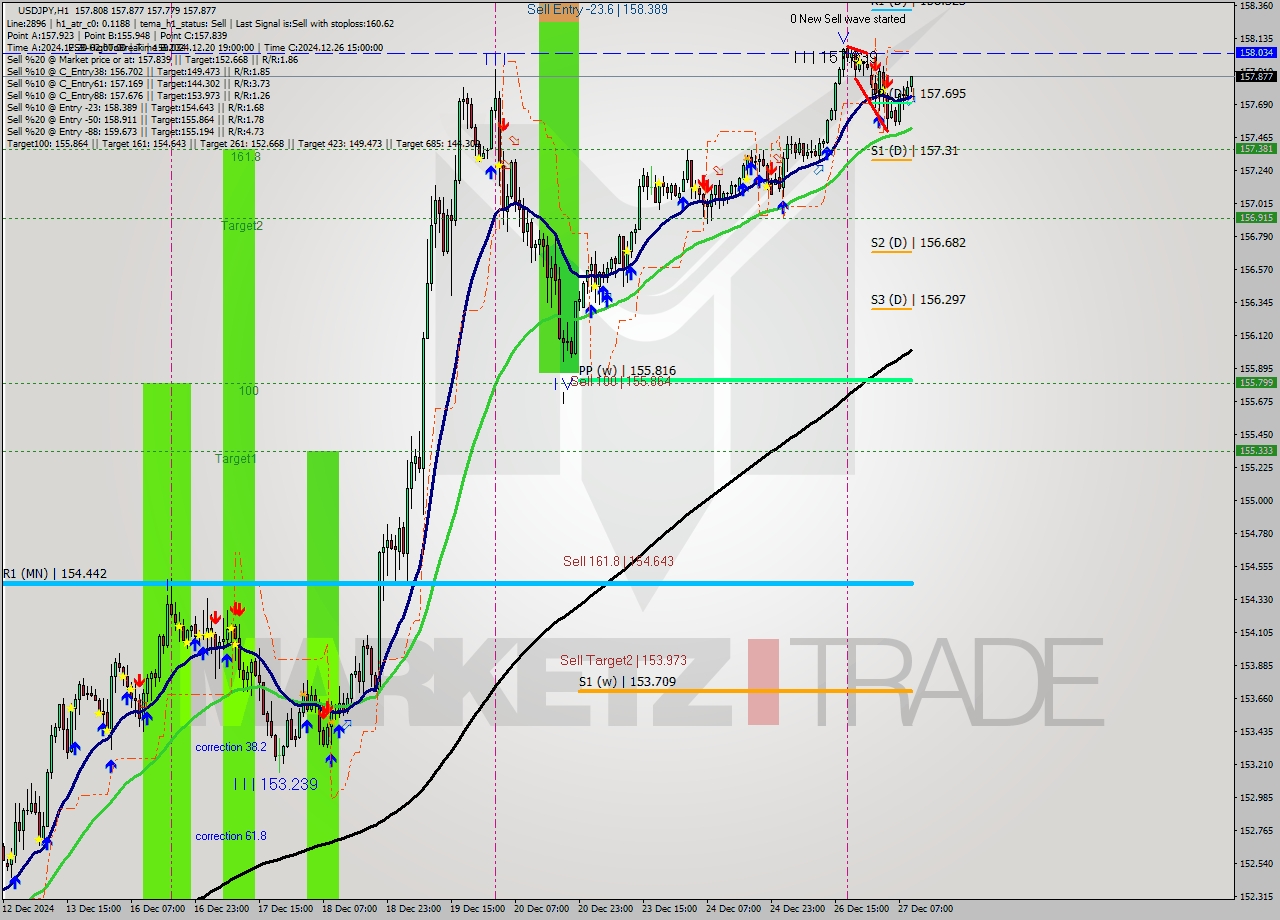This screenshot has width=1280, height=920.
Task: Select the S2 (D) | 156.682 pivot label
Action: (918, 243)
